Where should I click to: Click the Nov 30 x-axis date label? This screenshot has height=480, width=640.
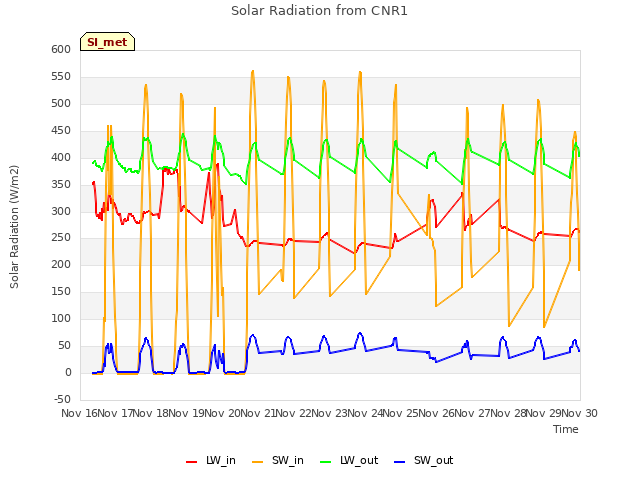[x=580, y=413]
